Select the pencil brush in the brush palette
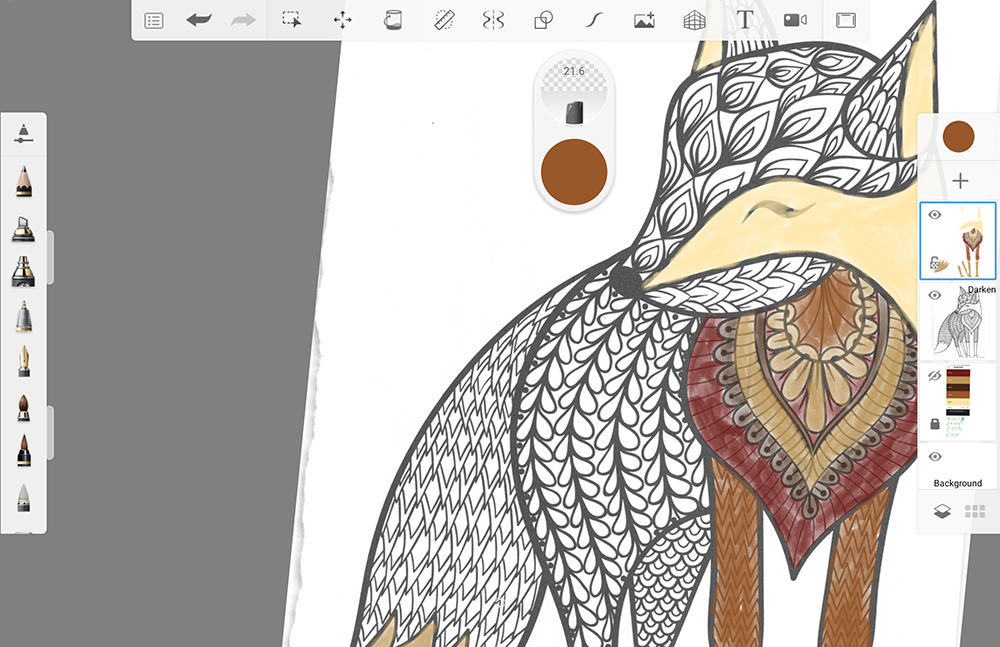 tap(24, 184)
